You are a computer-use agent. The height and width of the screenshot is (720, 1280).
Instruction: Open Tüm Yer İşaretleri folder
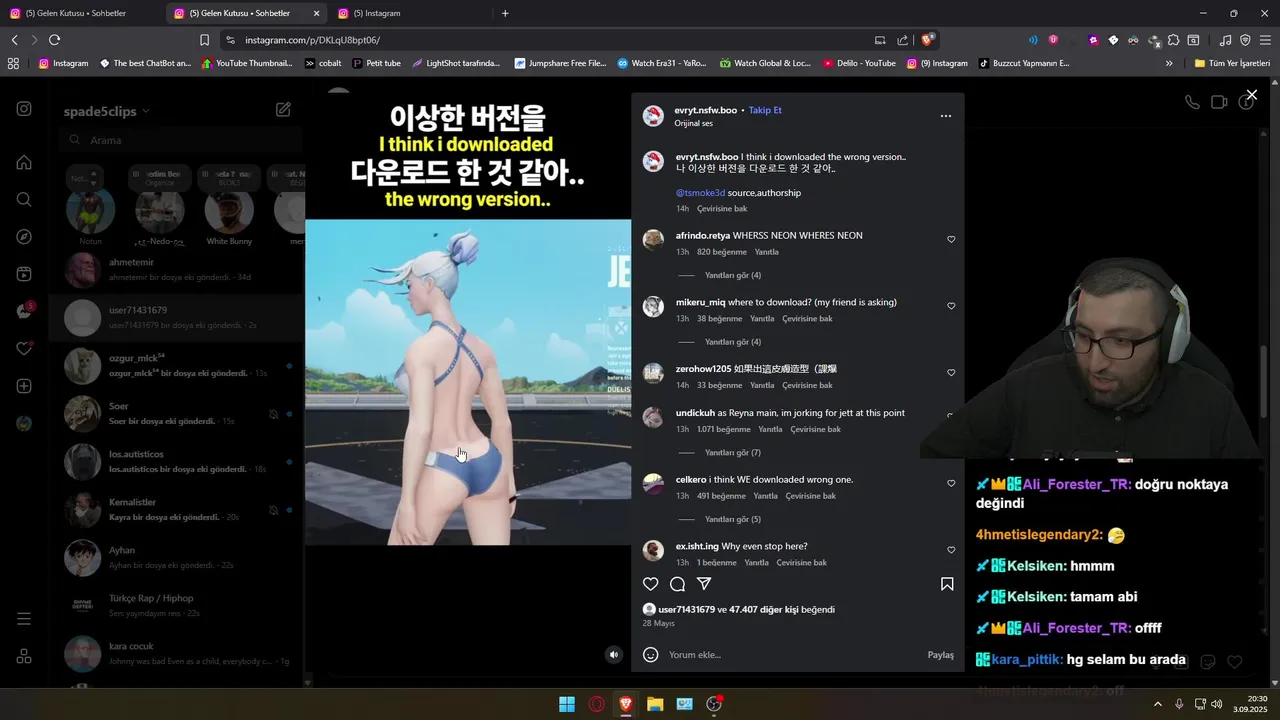1232,63
